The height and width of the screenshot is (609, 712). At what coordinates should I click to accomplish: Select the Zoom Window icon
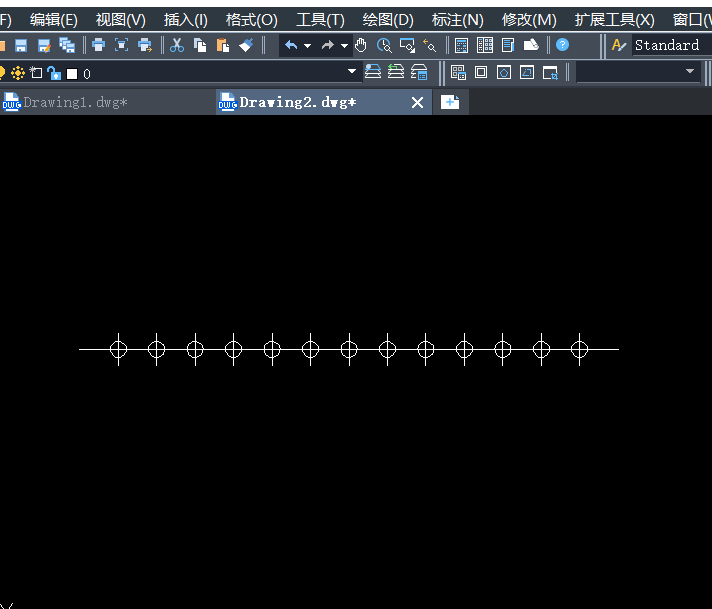click(407, 45)
